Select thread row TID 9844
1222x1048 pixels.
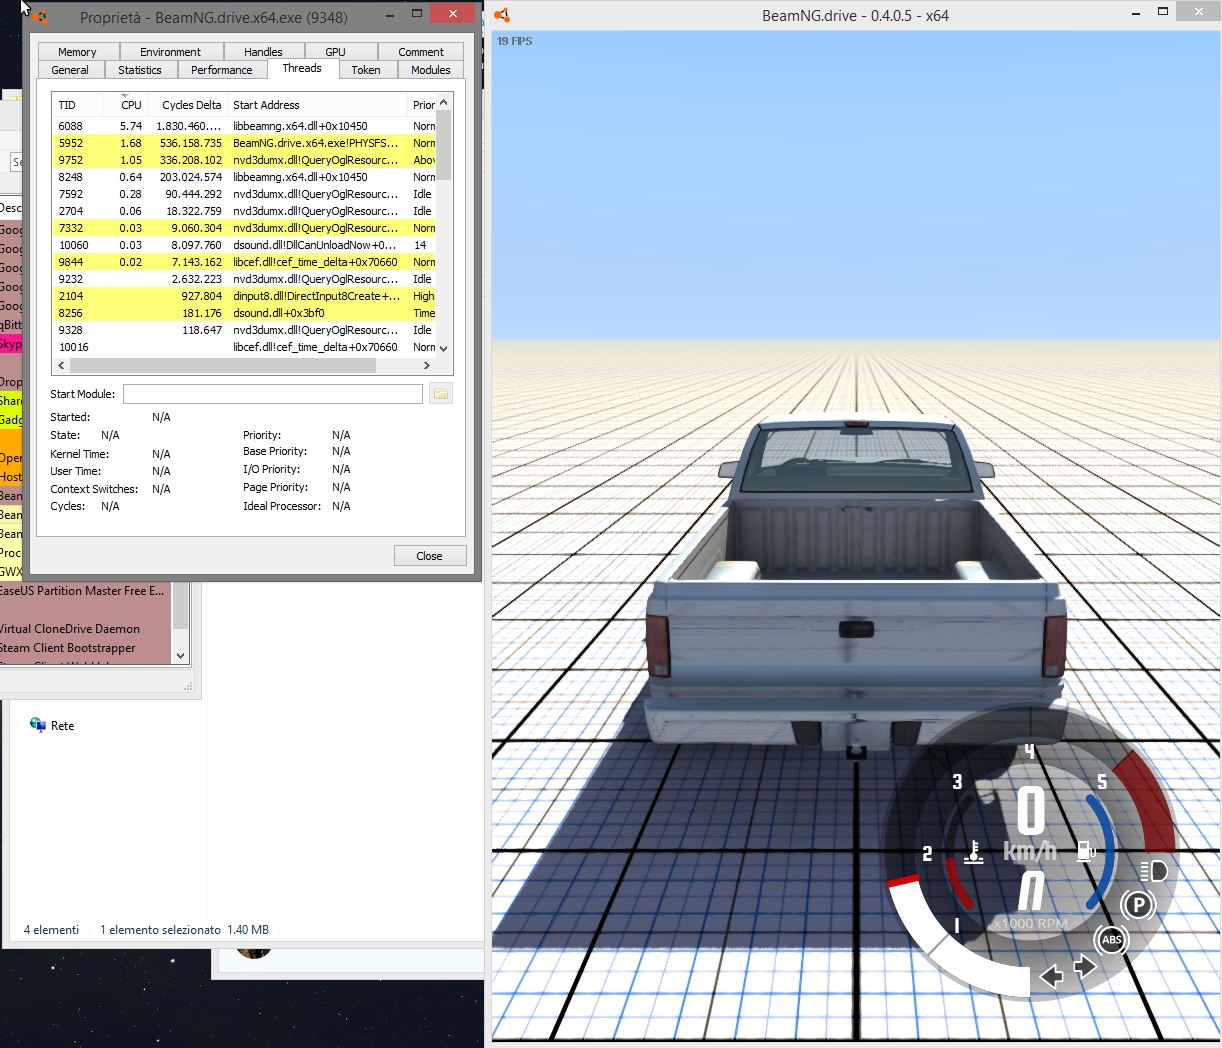[245, 262]
